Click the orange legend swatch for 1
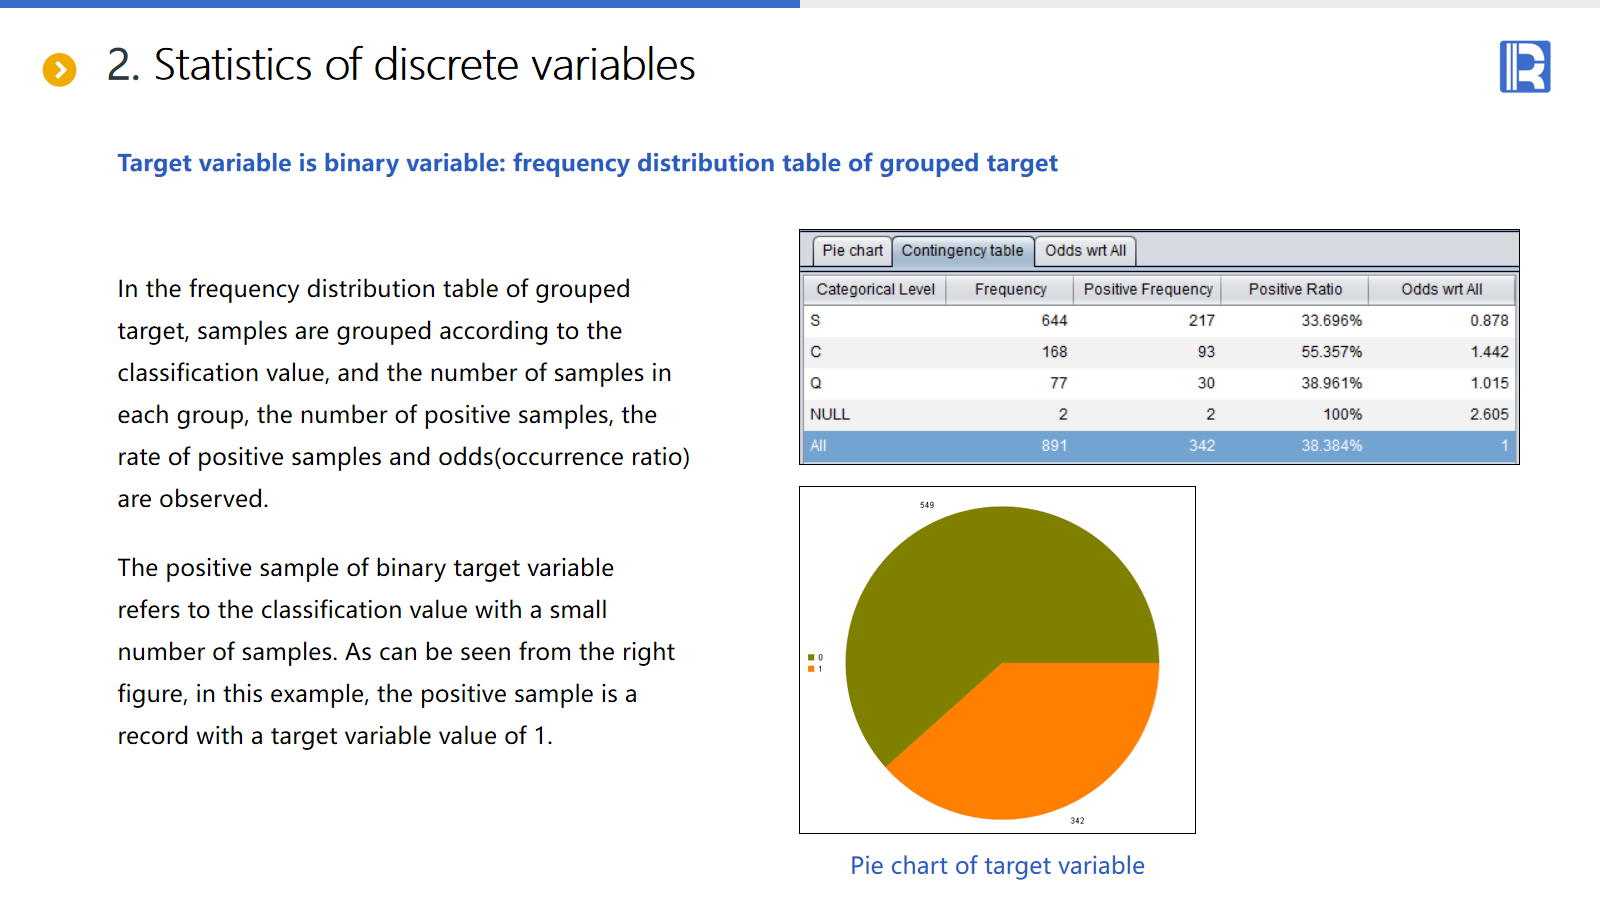This screenshot has width=1600, height=900. [x=811, y=669]
